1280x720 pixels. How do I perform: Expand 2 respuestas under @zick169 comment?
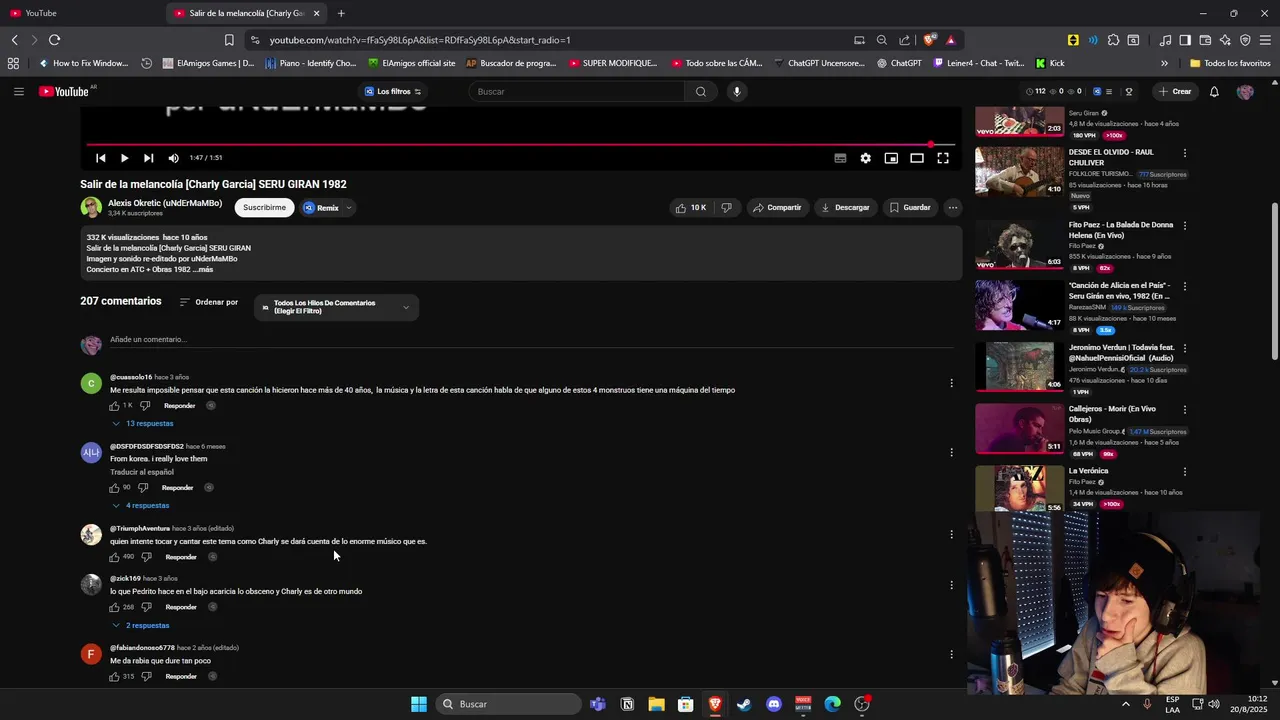(141, 626)
